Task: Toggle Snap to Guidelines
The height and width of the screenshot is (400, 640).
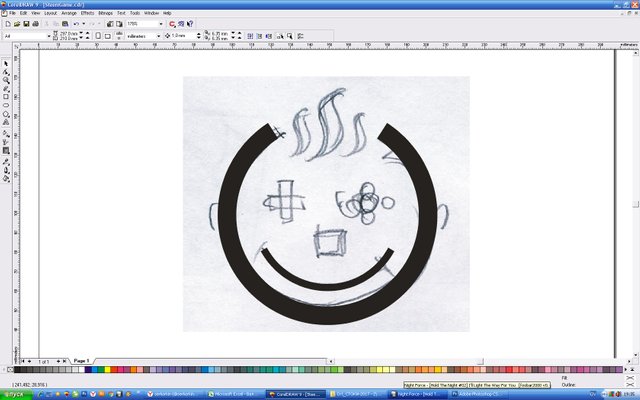Action: point(259,36)
